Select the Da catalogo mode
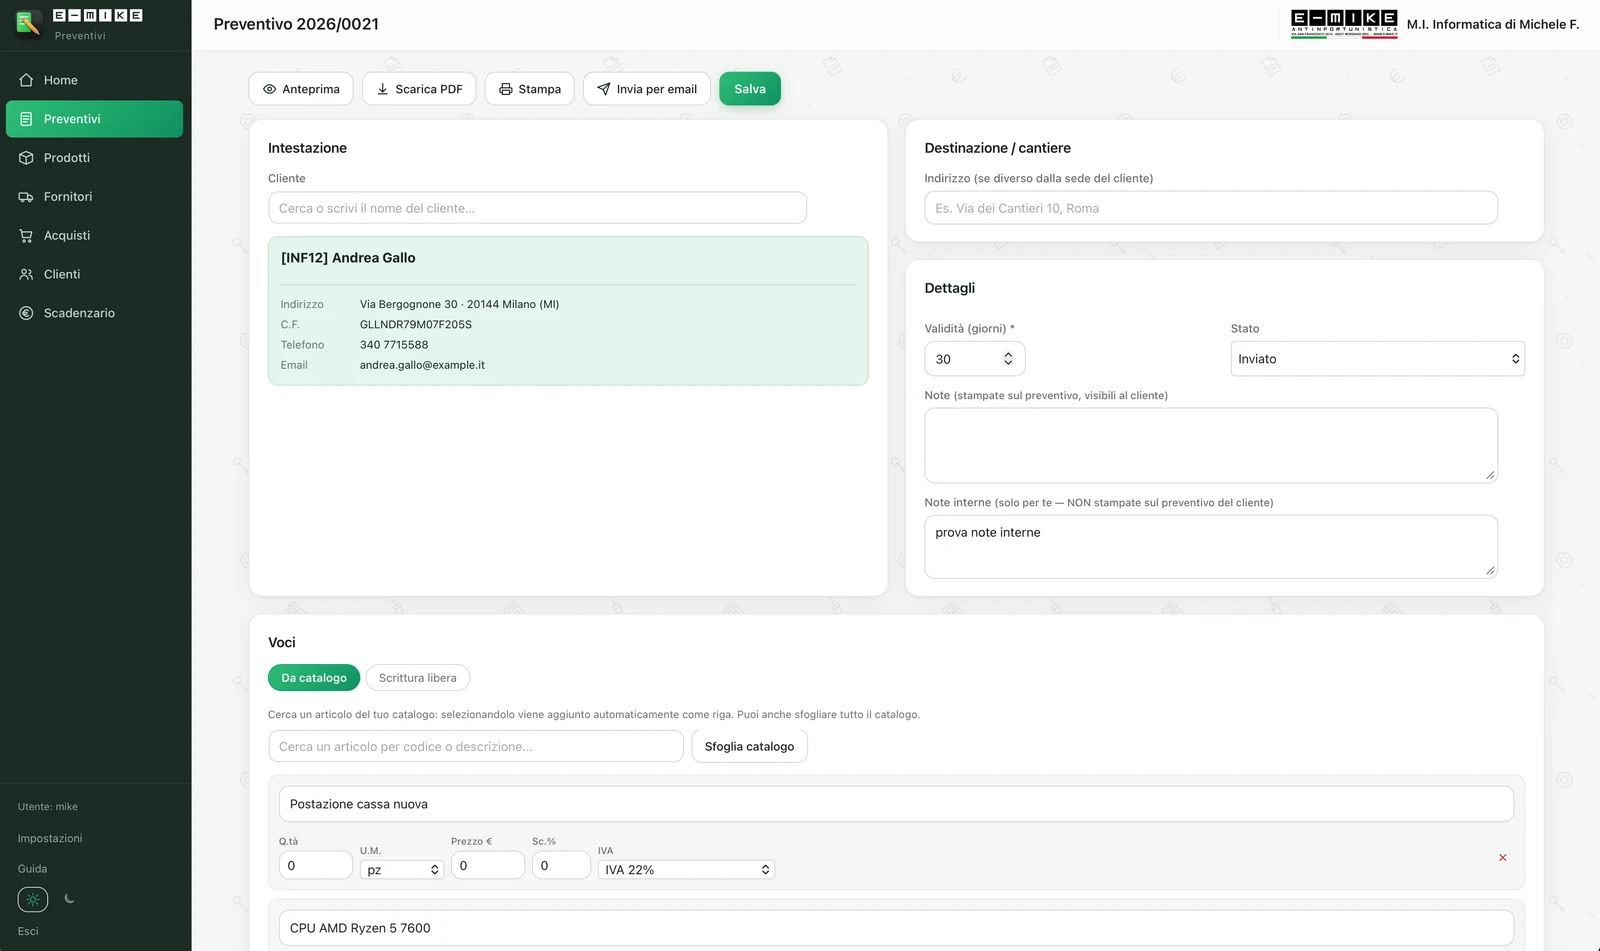The width and height of the screenshot is (1600, 951). tap(314, 678)
